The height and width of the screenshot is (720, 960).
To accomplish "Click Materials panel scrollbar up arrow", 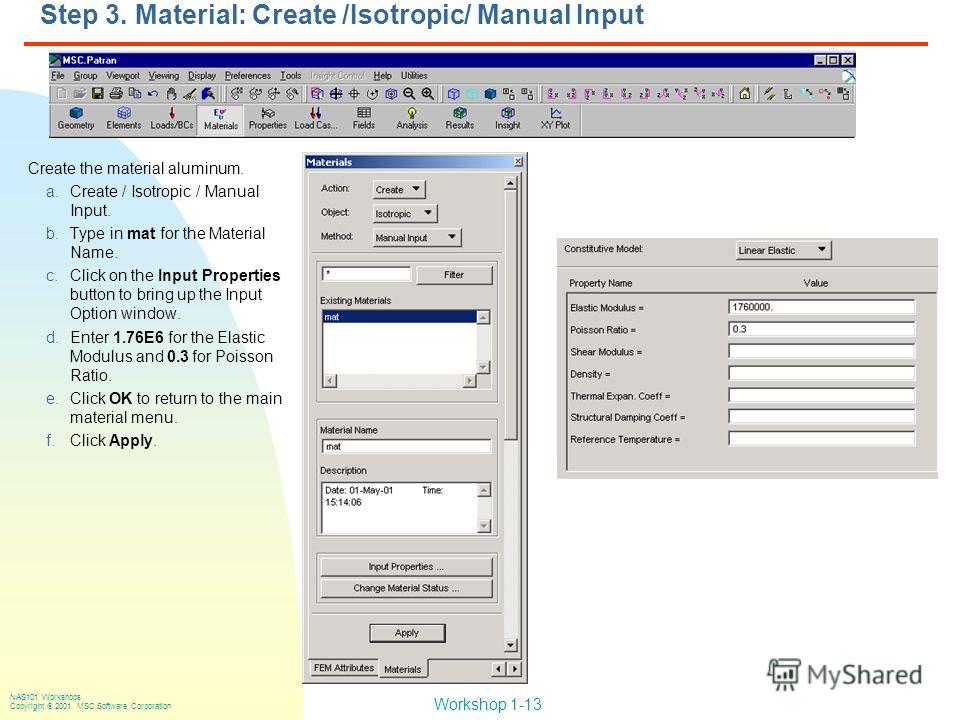I will tap(511, 183).
